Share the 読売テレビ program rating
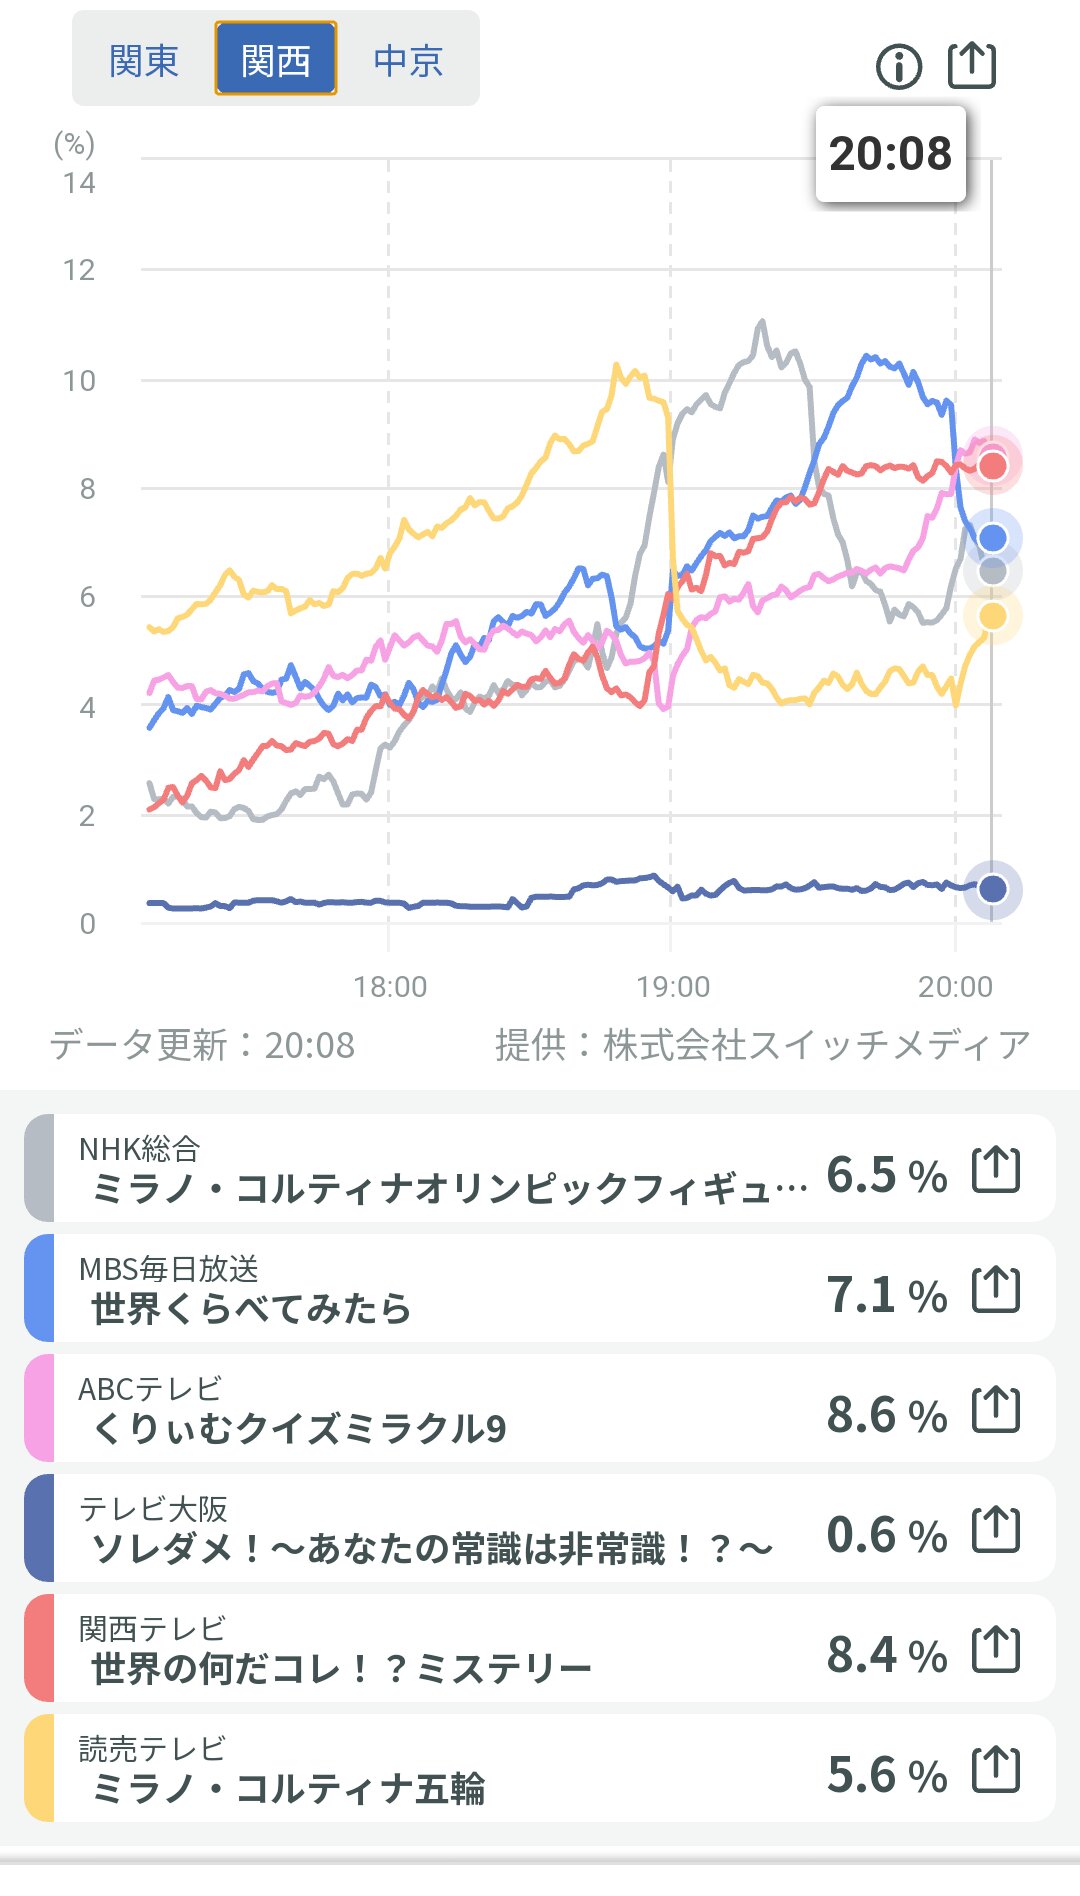 pos(996,1770)
